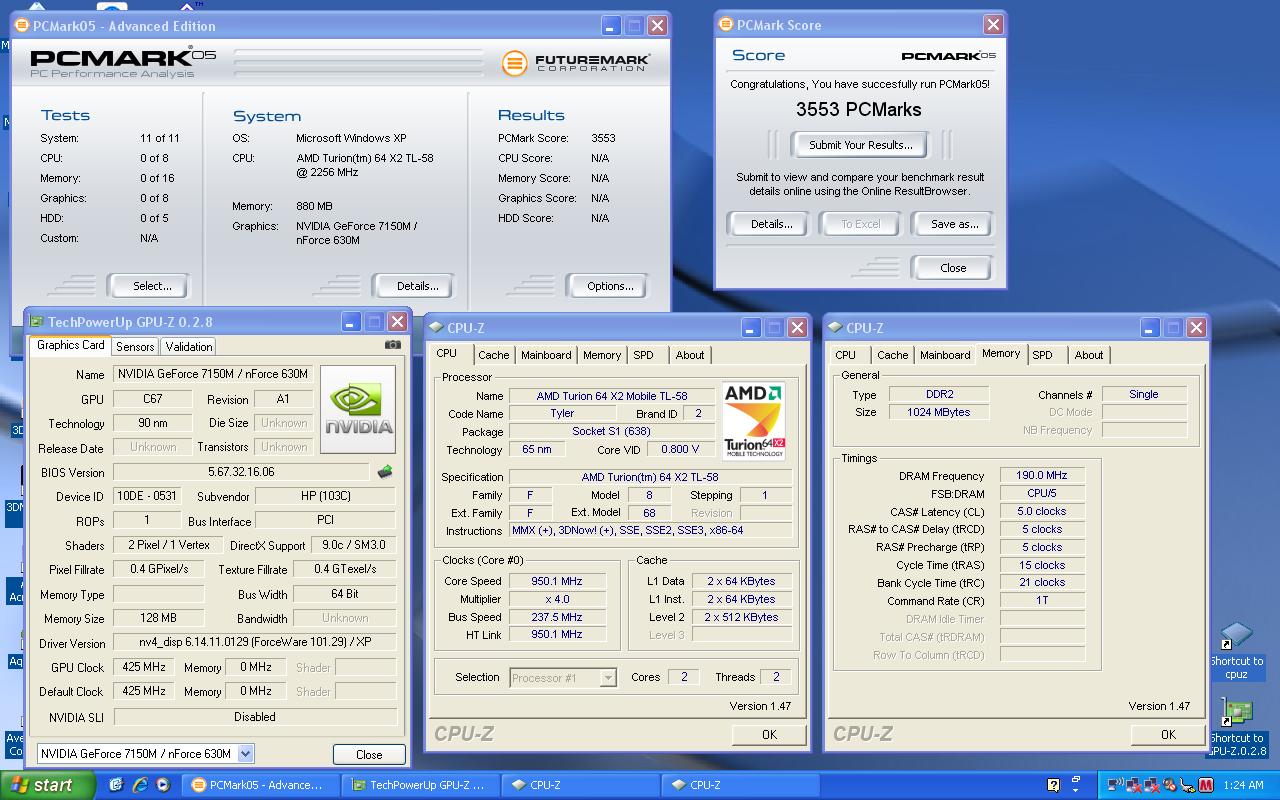
Task: Click the AMD Turion 64 X2 logo in CPU-Z
Action: (x=754, y=421)
